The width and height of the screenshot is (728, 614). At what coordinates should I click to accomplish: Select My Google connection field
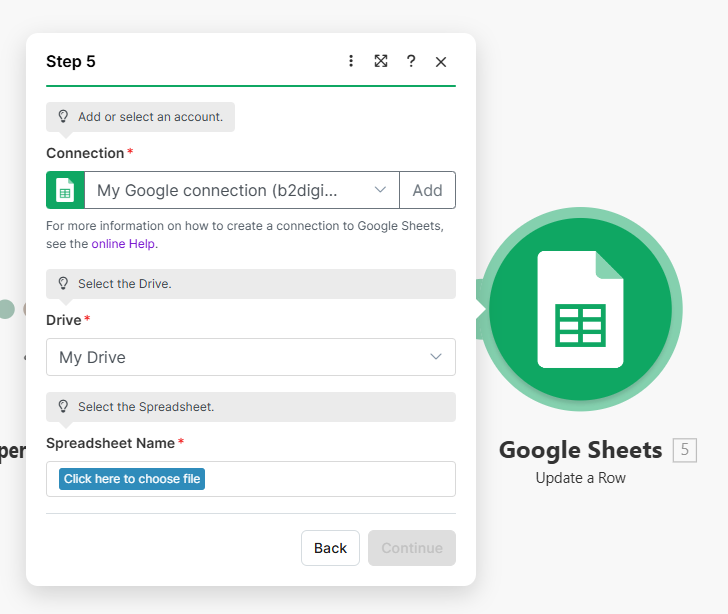(x=241, y=190)
